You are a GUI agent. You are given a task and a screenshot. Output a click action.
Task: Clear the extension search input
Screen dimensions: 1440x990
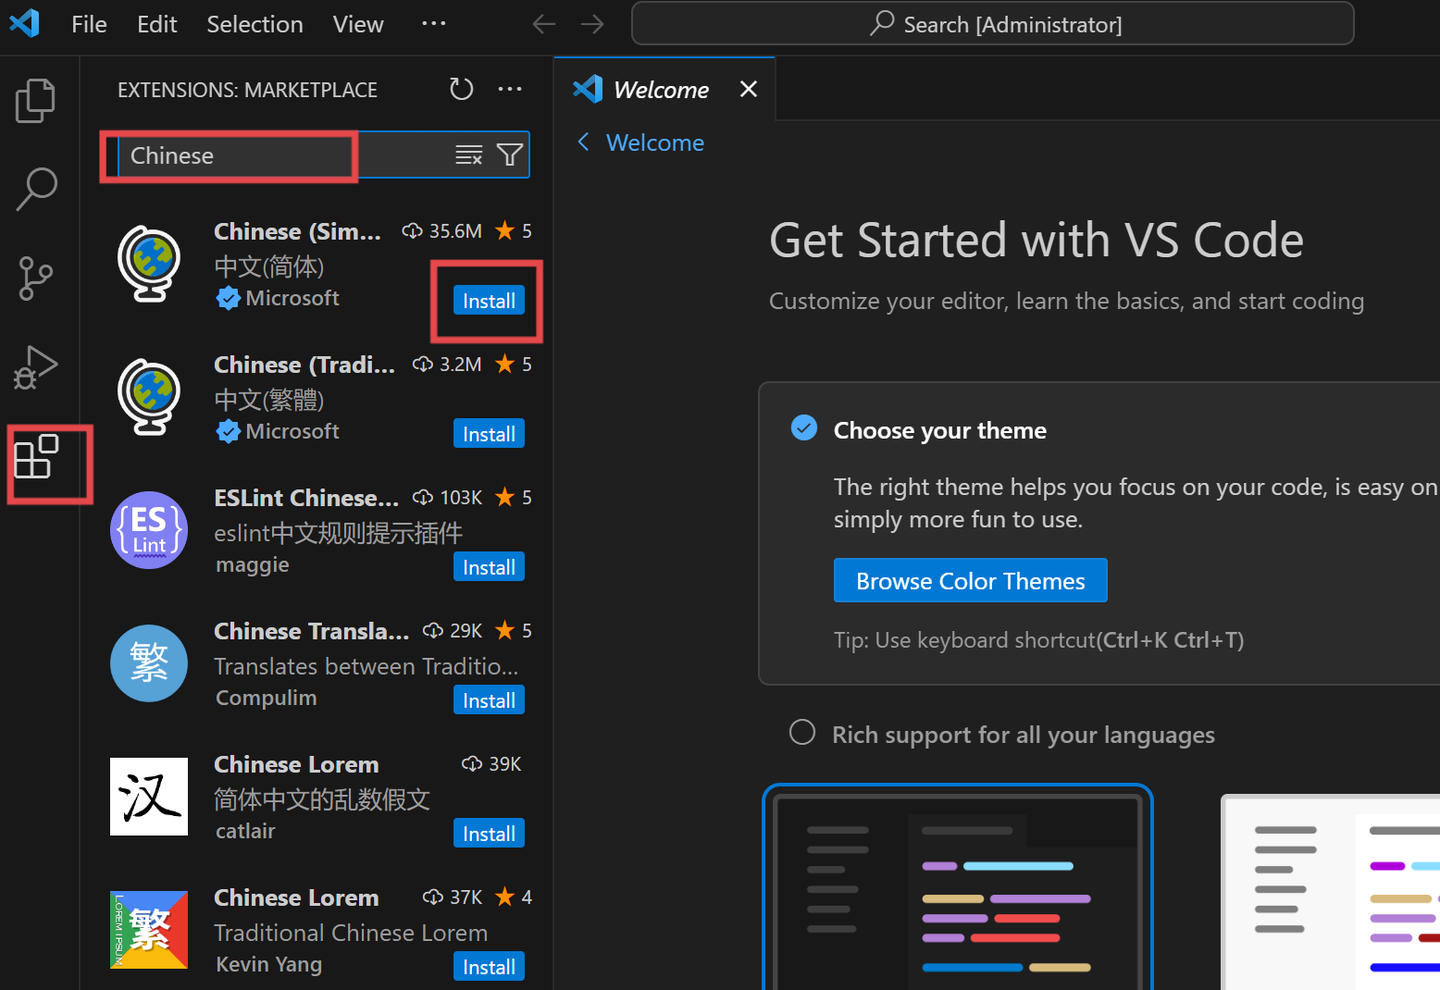[x=468, y=155]
